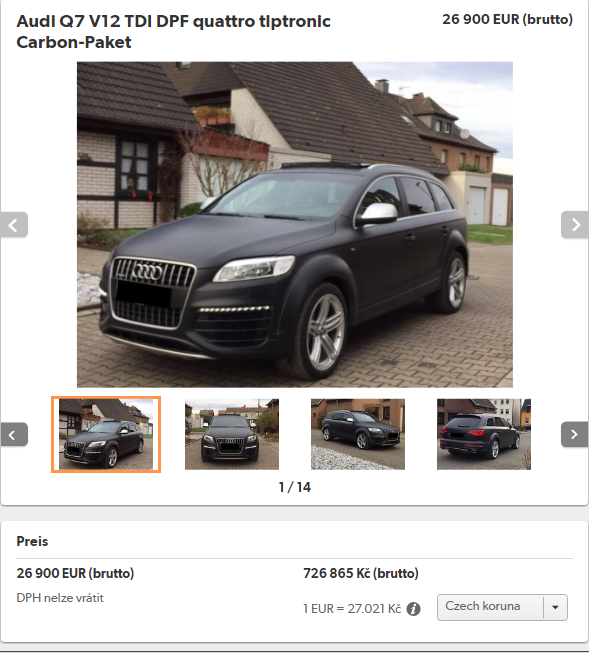Click the DPH nelze vrátit note
The image size is (589, 653).
(x=60, y=598)
